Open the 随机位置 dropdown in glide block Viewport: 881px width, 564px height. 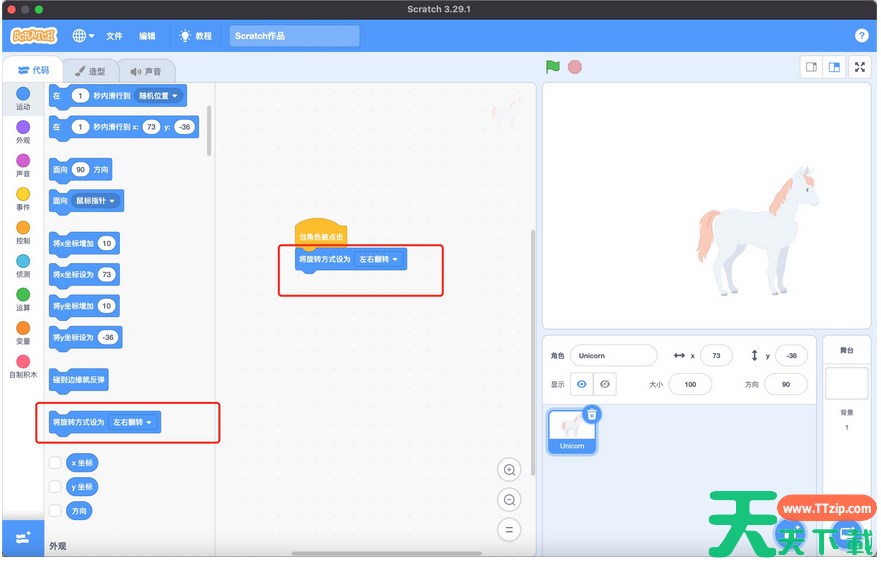pyautogui.click(x=159, y=96)
